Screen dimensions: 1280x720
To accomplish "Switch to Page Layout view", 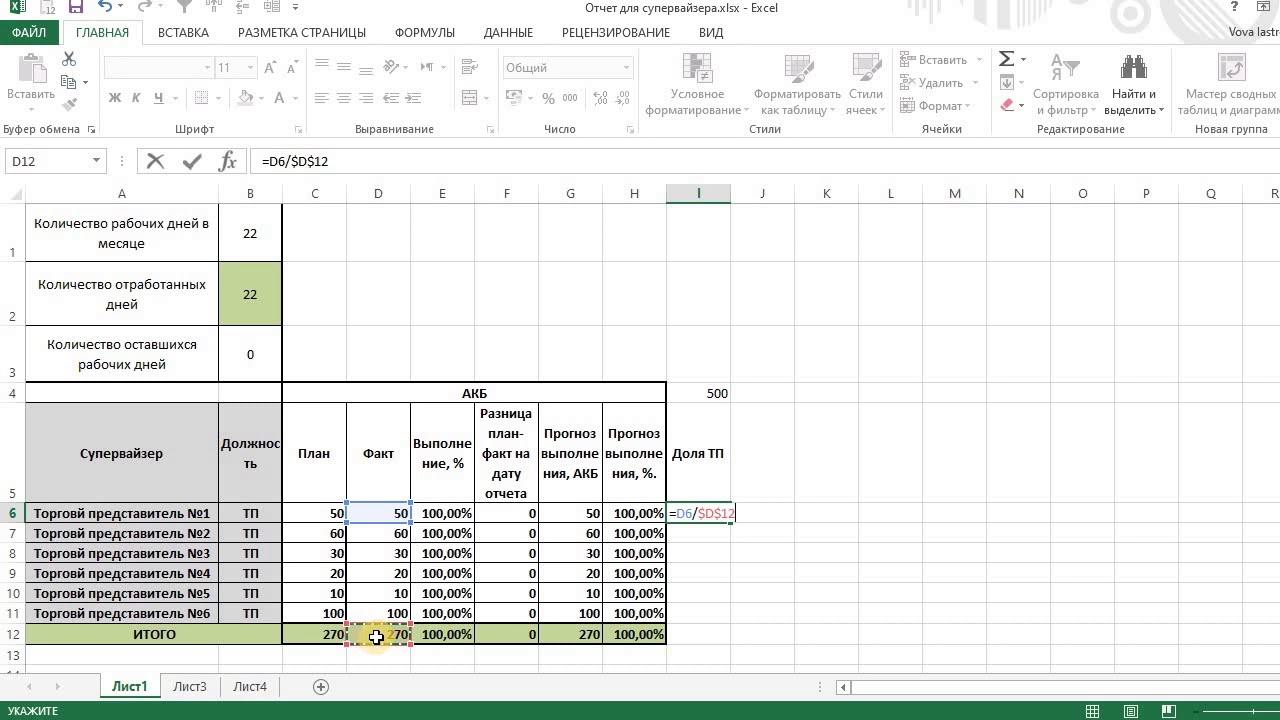I will pos(1131,711).
